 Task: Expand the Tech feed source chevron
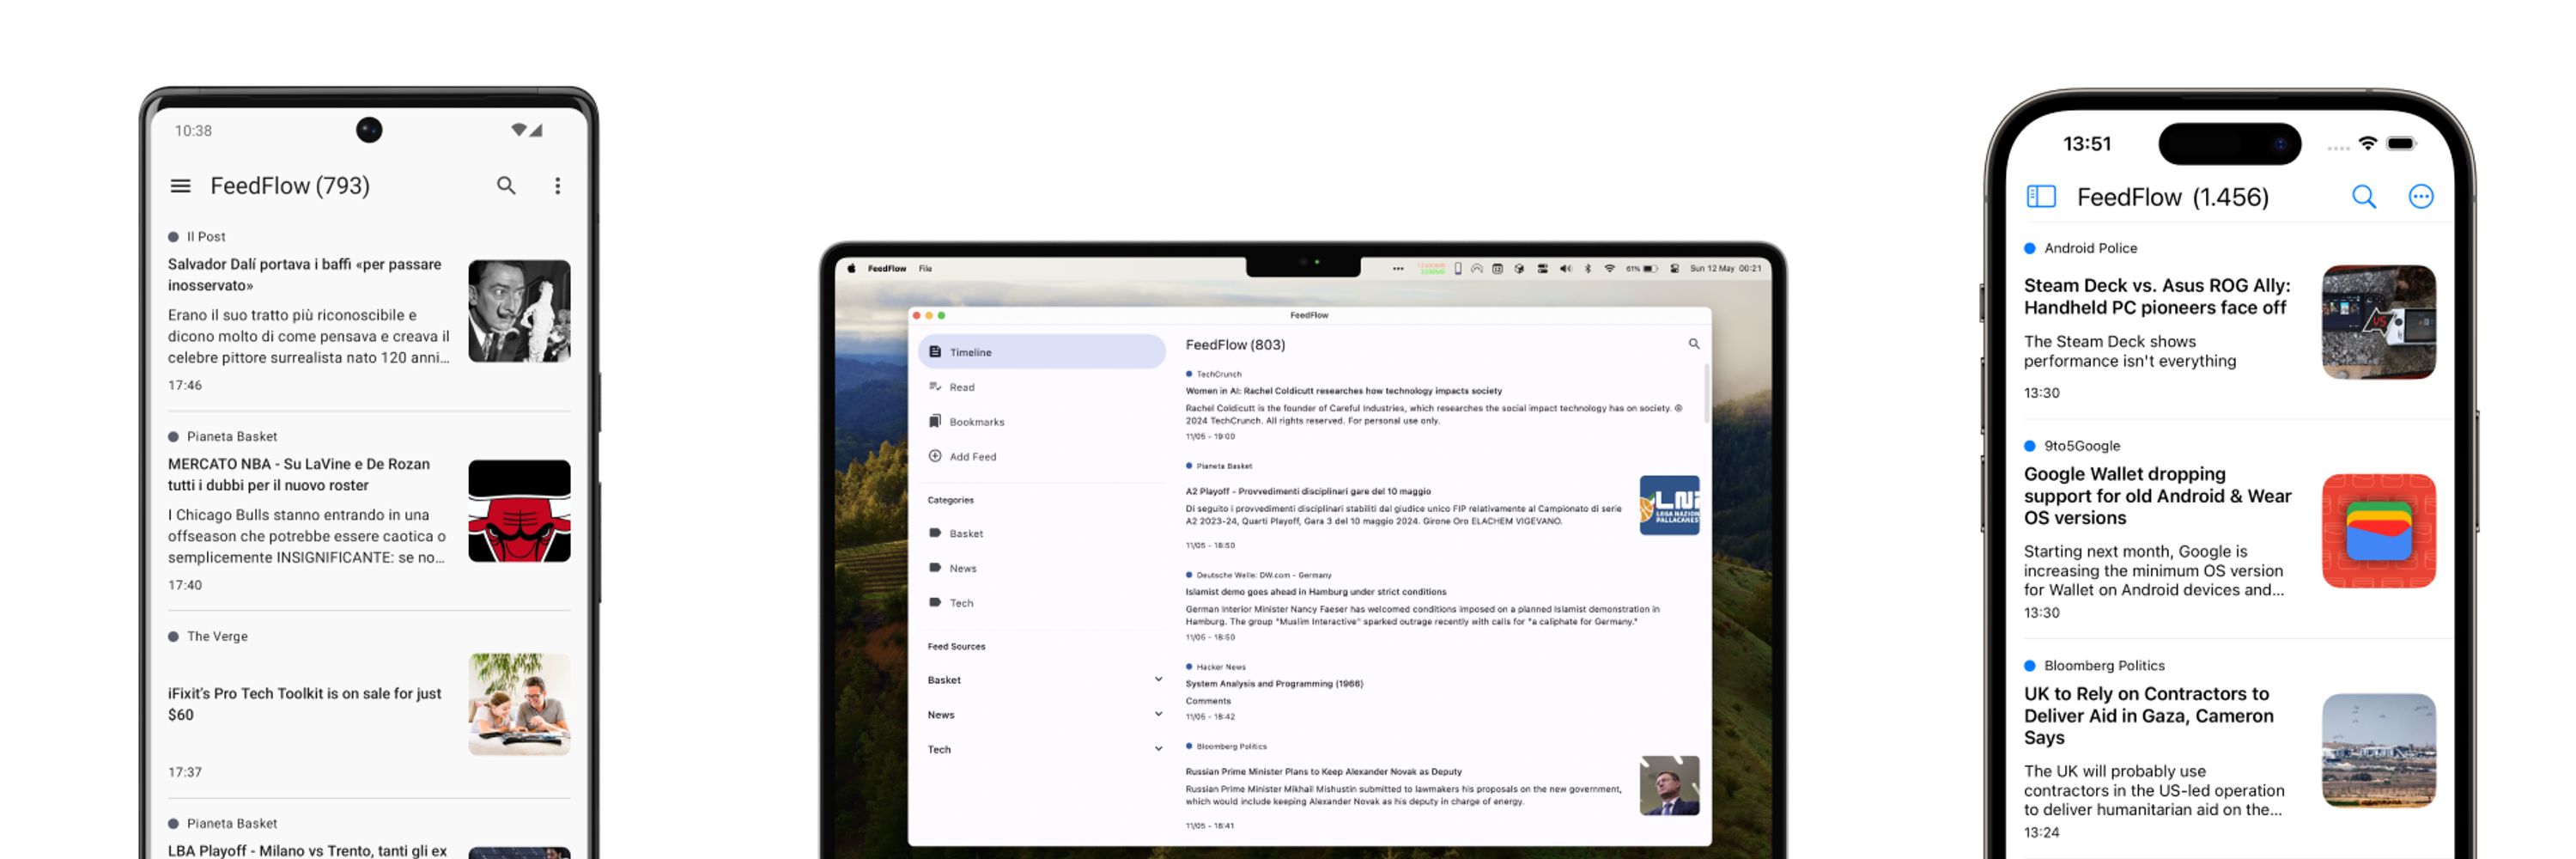coord(1159,748)
